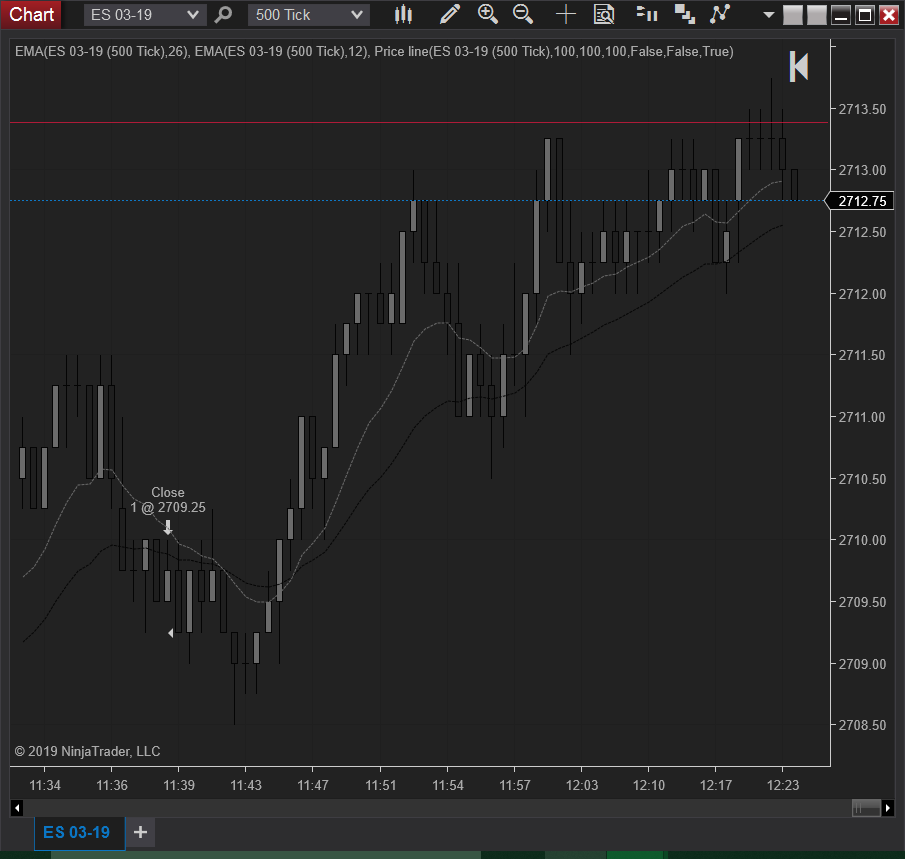
Task: Click the 12:03 time axis label
Action: click(x=581, y=785)
